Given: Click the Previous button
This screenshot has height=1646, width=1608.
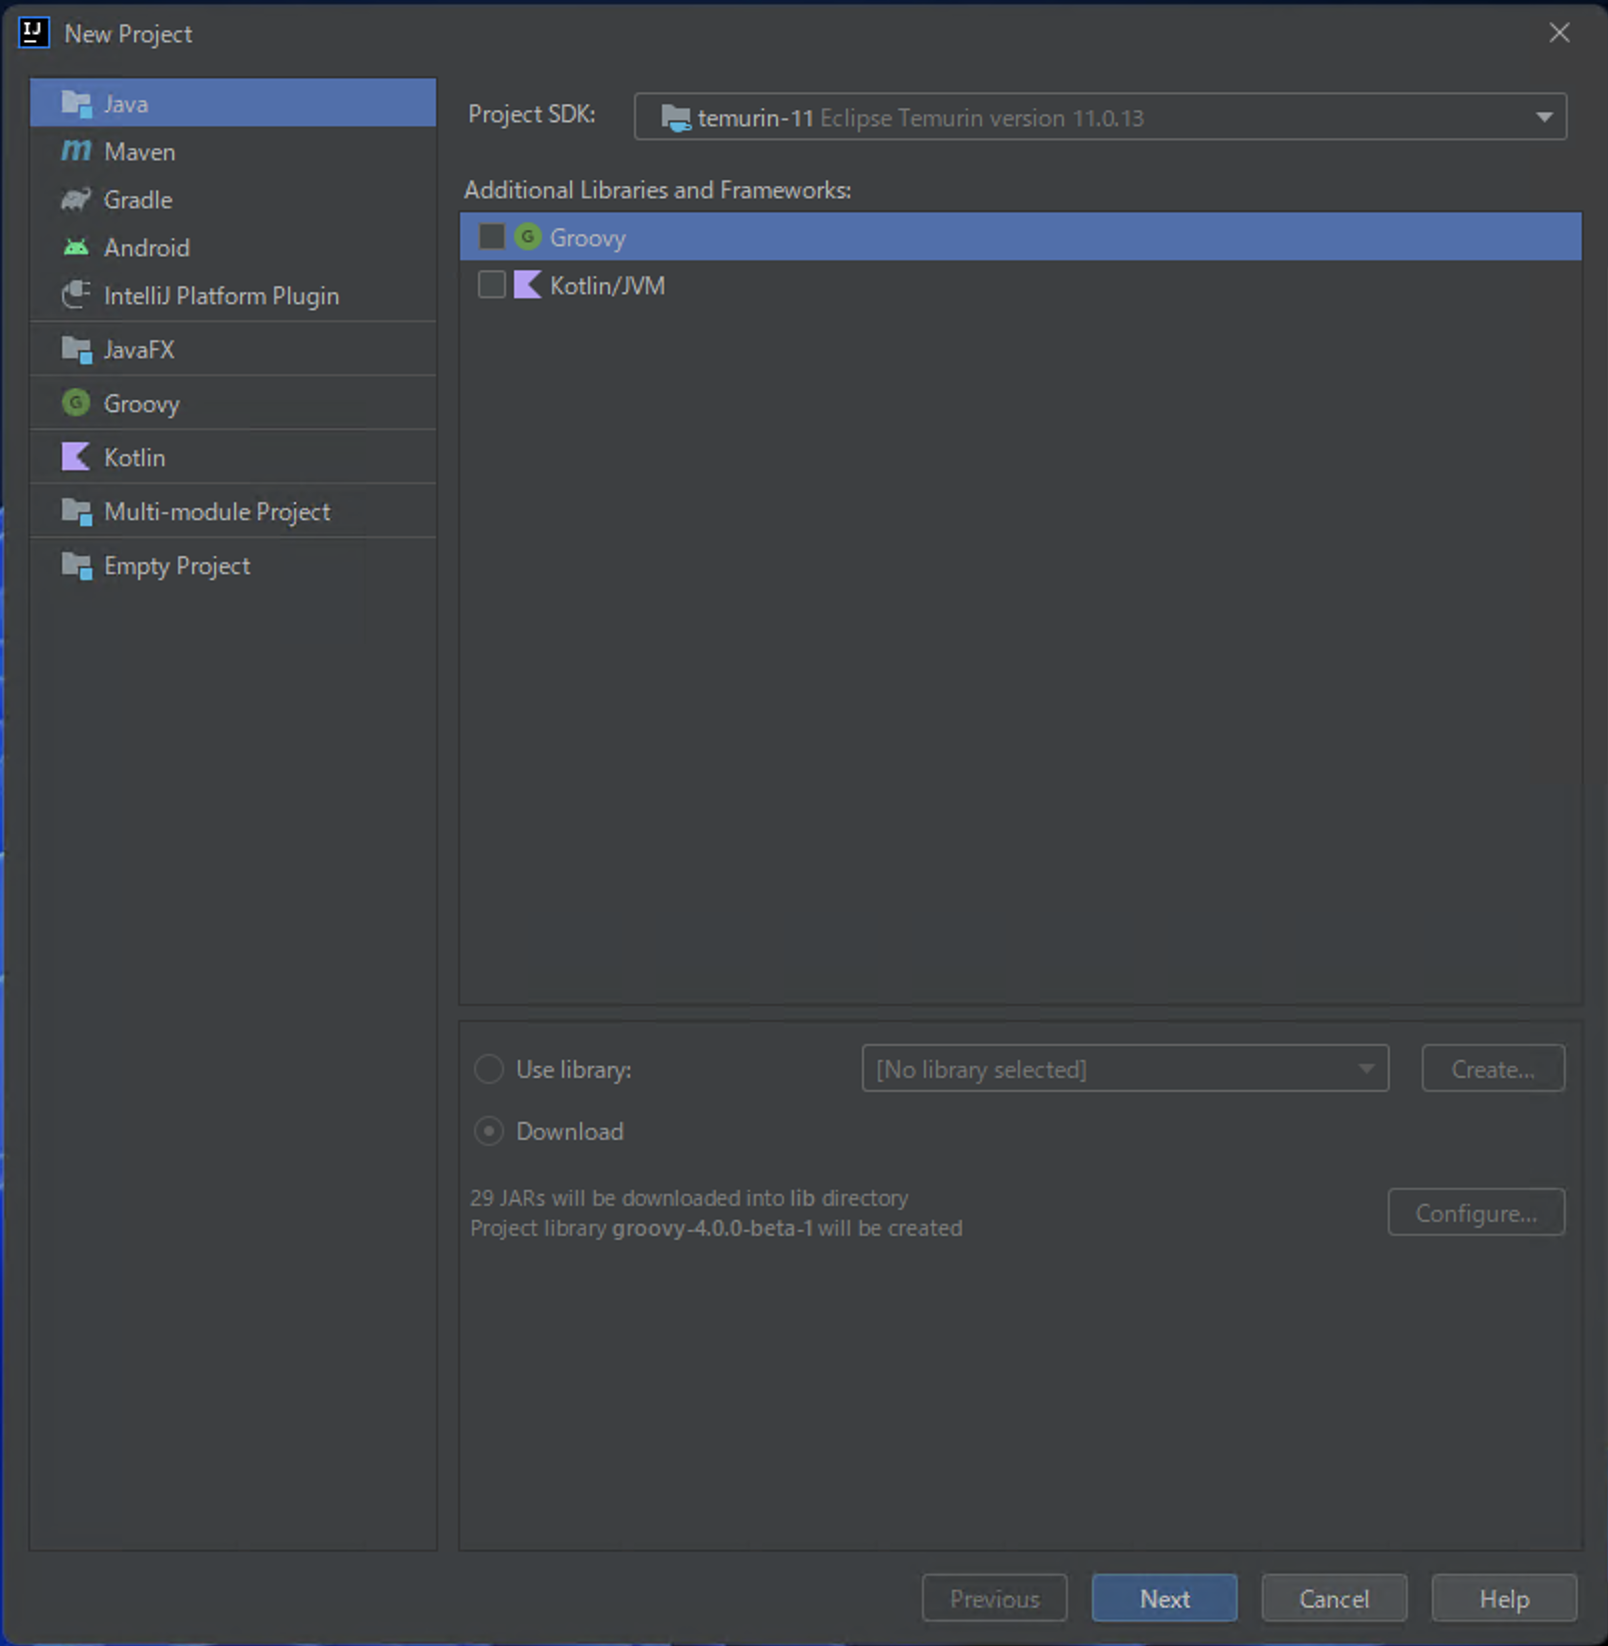Looking at the screenshot, I should pos(994,1598).
